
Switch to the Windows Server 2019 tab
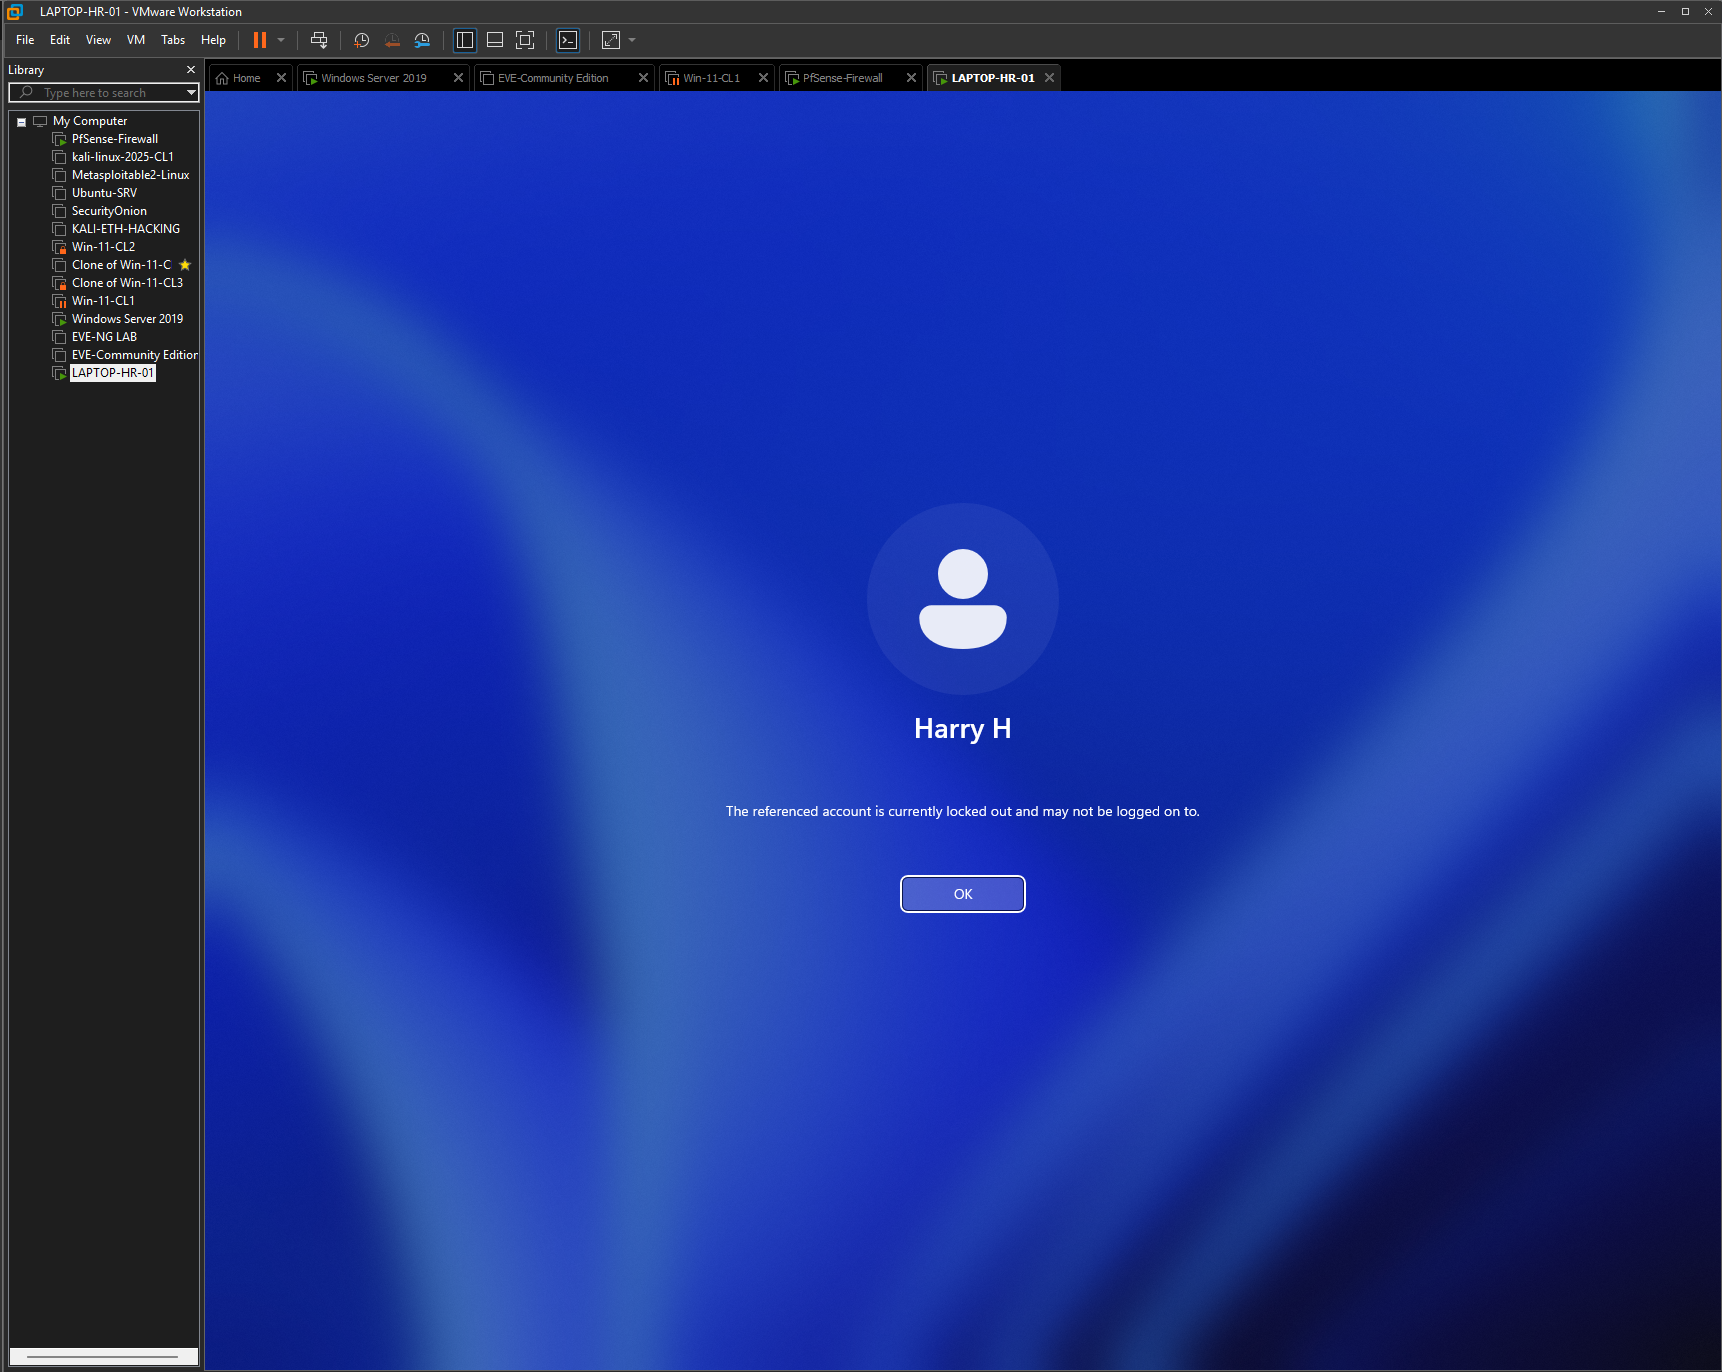click(x=374, y=78)
